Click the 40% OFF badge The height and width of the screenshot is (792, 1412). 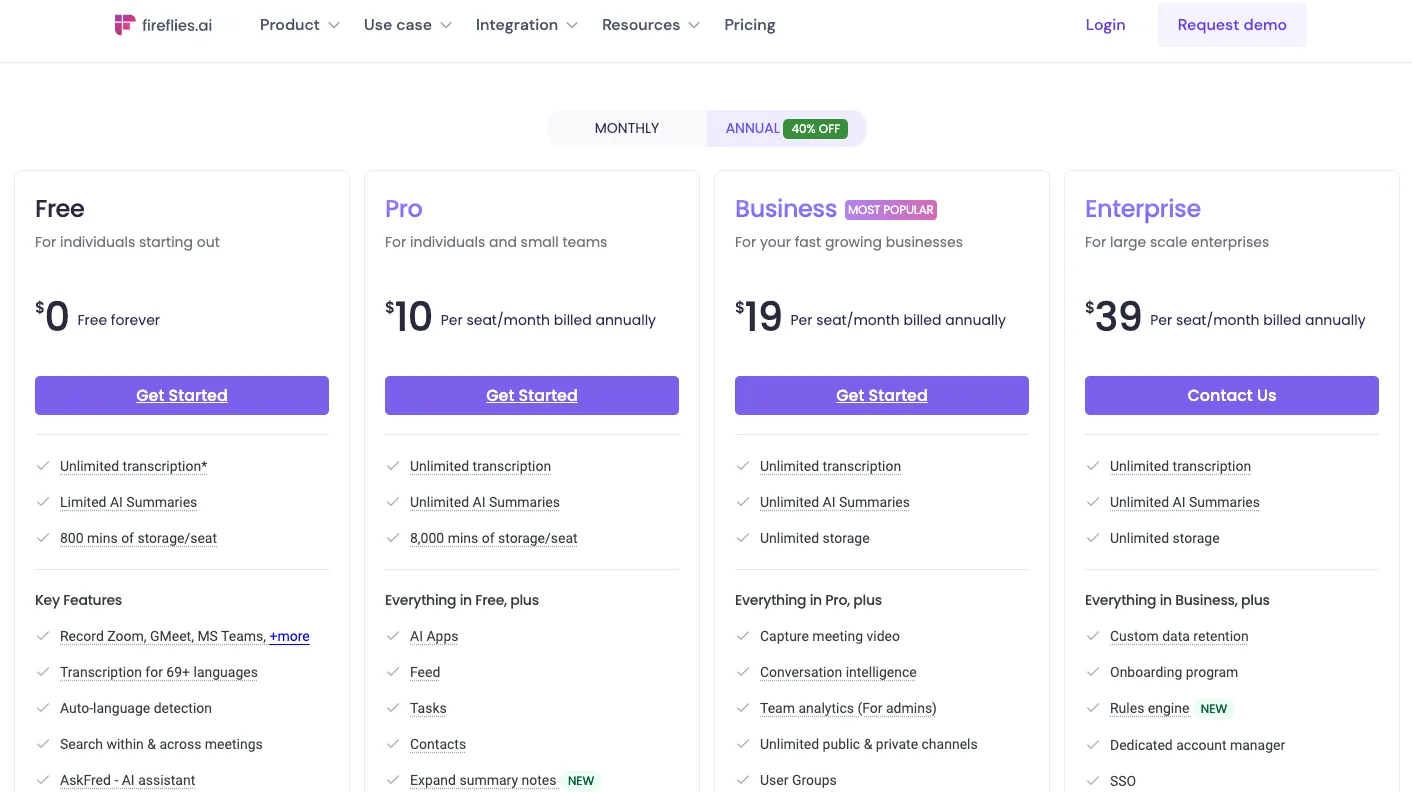[816, 129]
